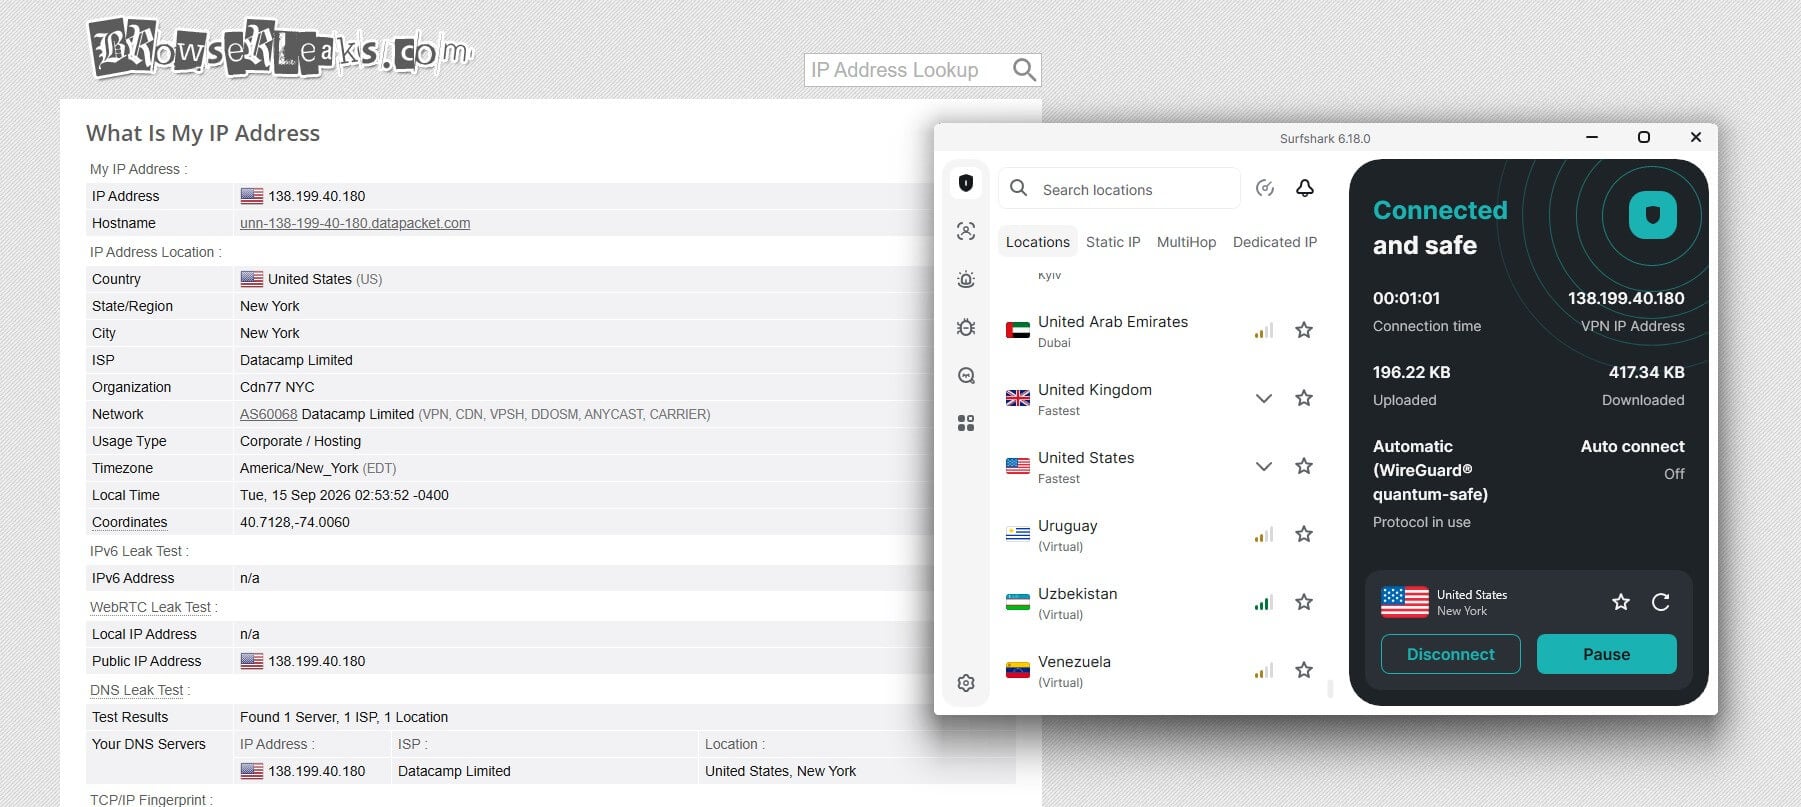This screenshot has height=807, width=1801.
Task: Open the Surfshark VPN shield sidebar icon
Action: 966,183
